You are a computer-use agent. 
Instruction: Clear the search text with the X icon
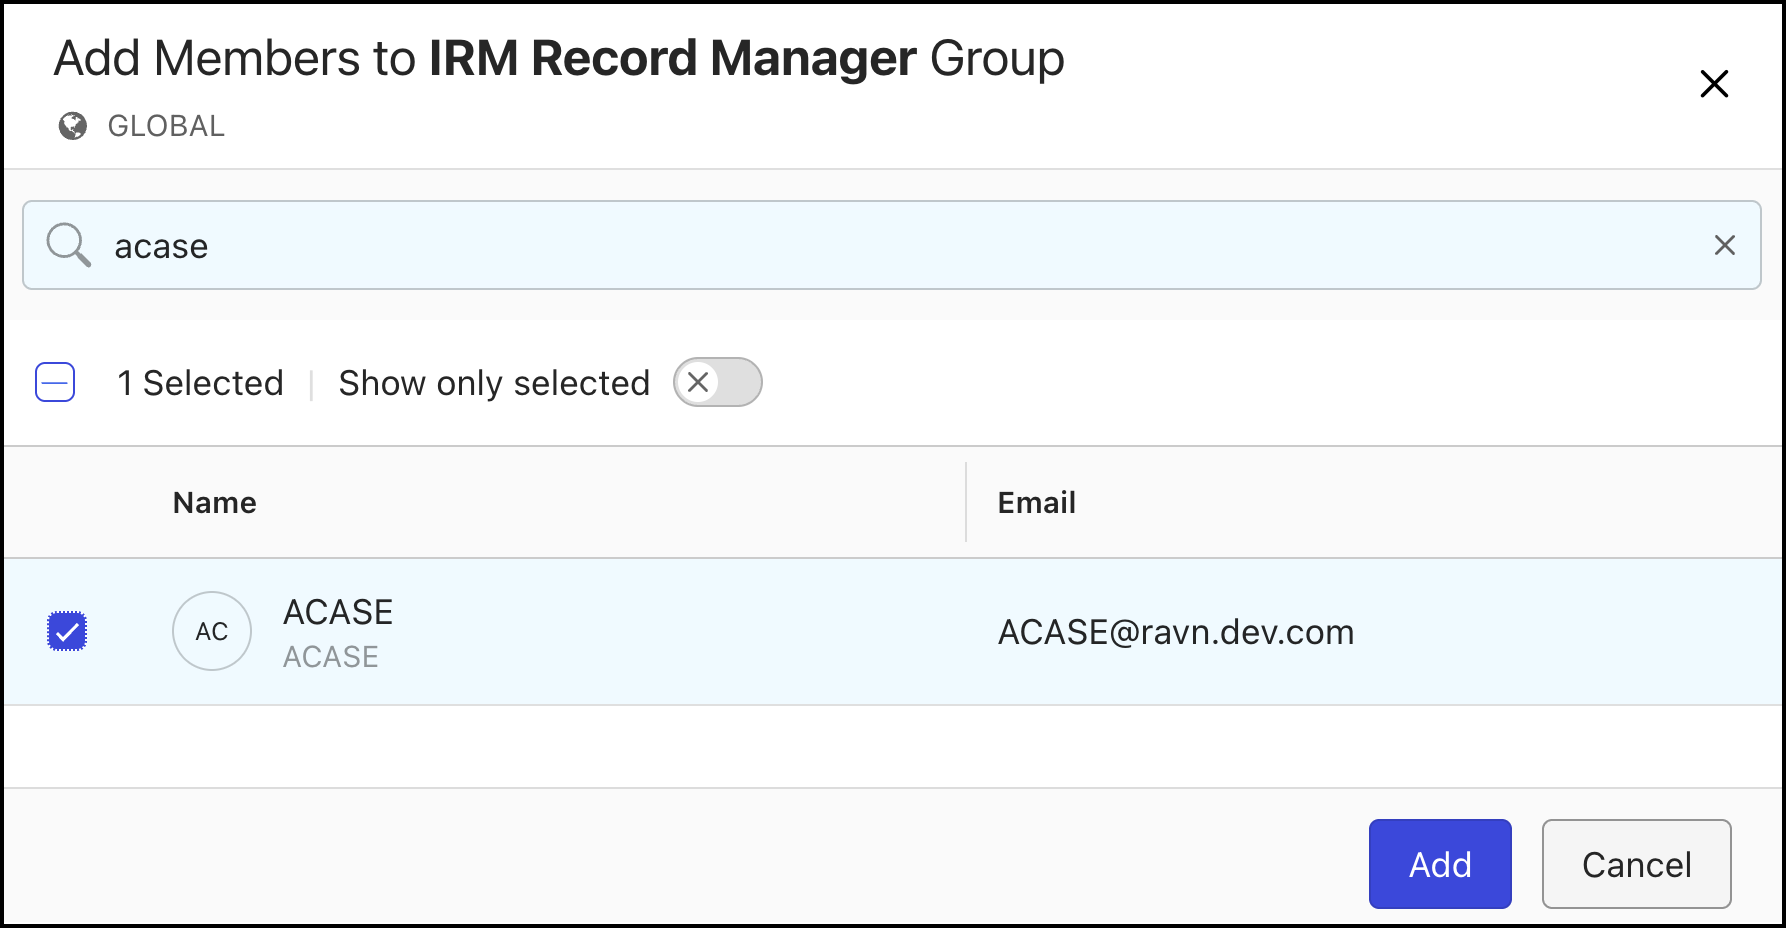point(1724,245)
